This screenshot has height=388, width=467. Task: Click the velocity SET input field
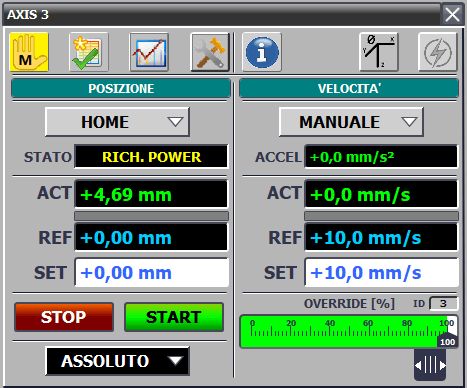pyautogui.click(x=382, y=273)
